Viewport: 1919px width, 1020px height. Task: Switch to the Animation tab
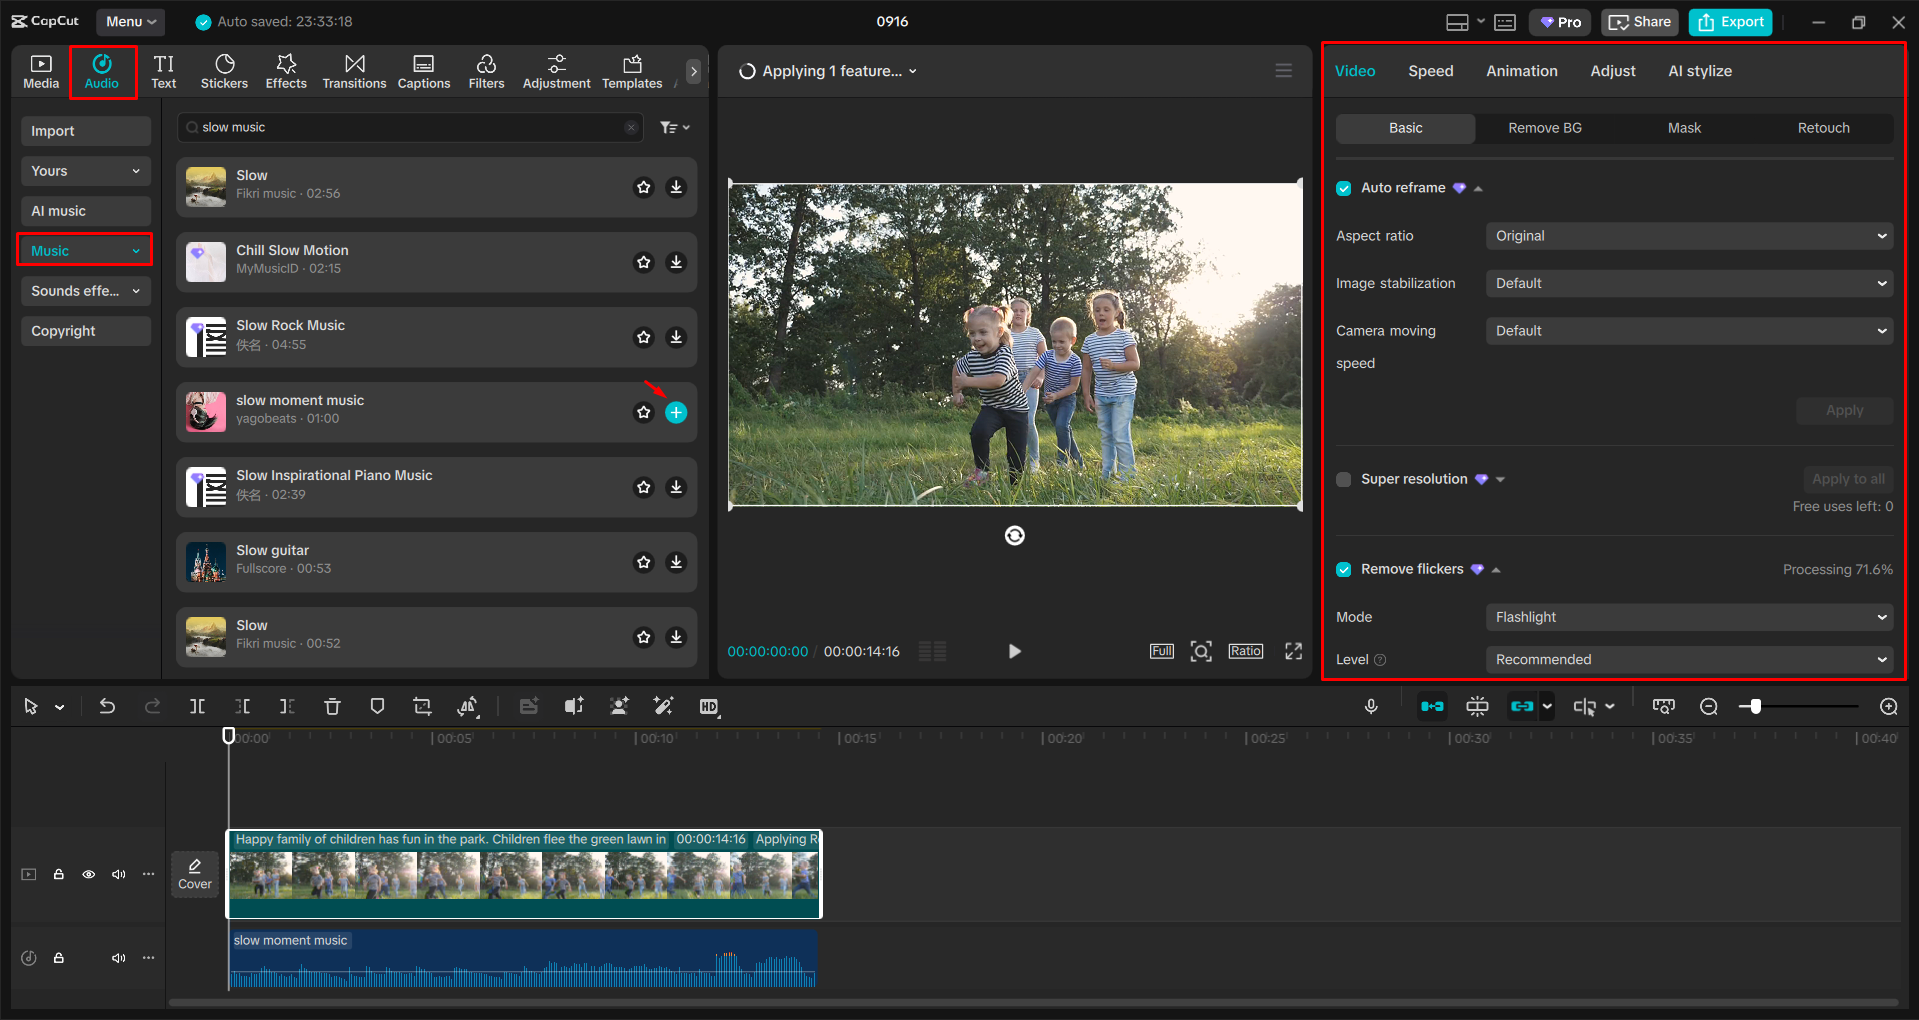pos(1521,71)
